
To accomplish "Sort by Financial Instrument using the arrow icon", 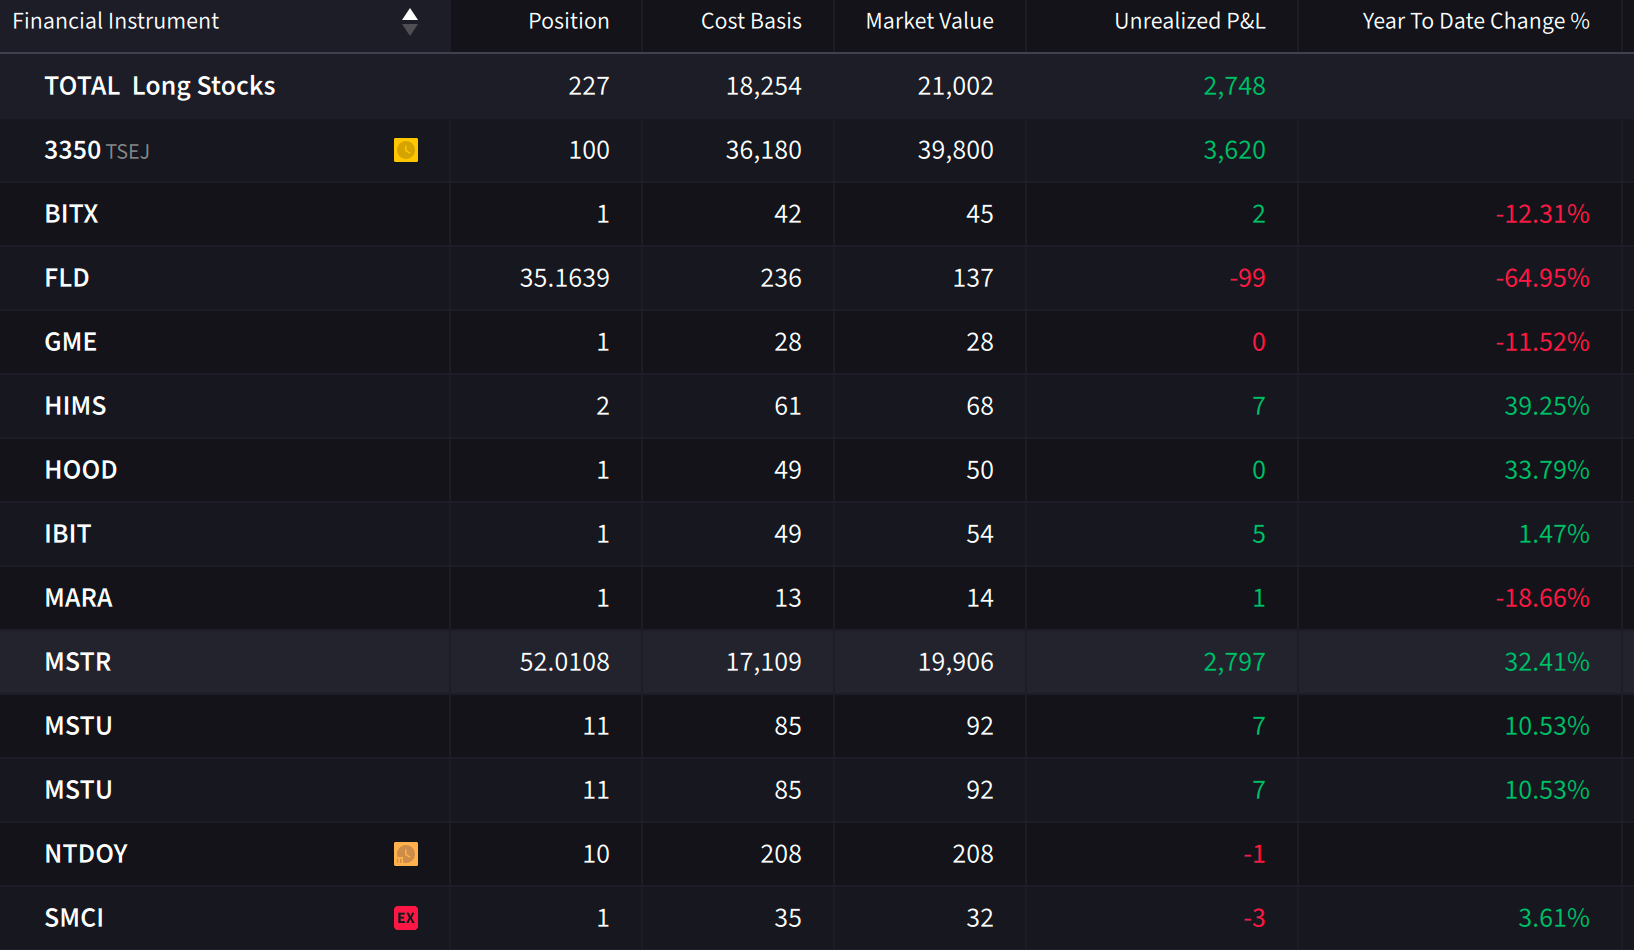I will pos(410,22).
